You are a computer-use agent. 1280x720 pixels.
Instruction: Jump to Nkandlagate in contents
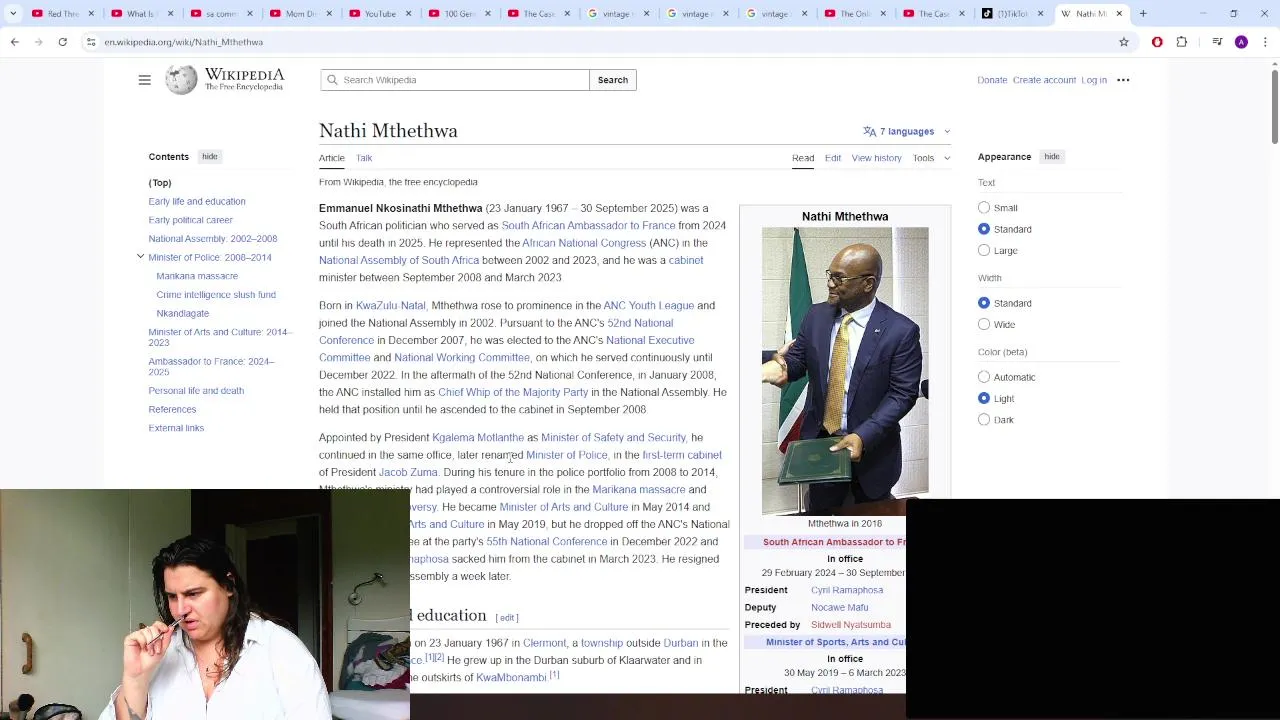click(x=183, y=314)
